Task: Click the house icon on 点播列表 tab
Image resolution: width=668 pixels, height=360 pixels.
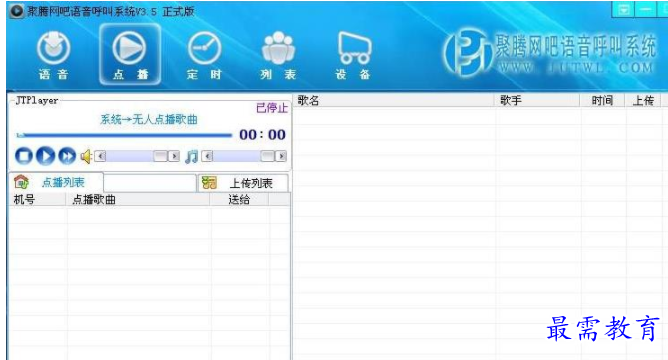Action: [x=21, y=182]
